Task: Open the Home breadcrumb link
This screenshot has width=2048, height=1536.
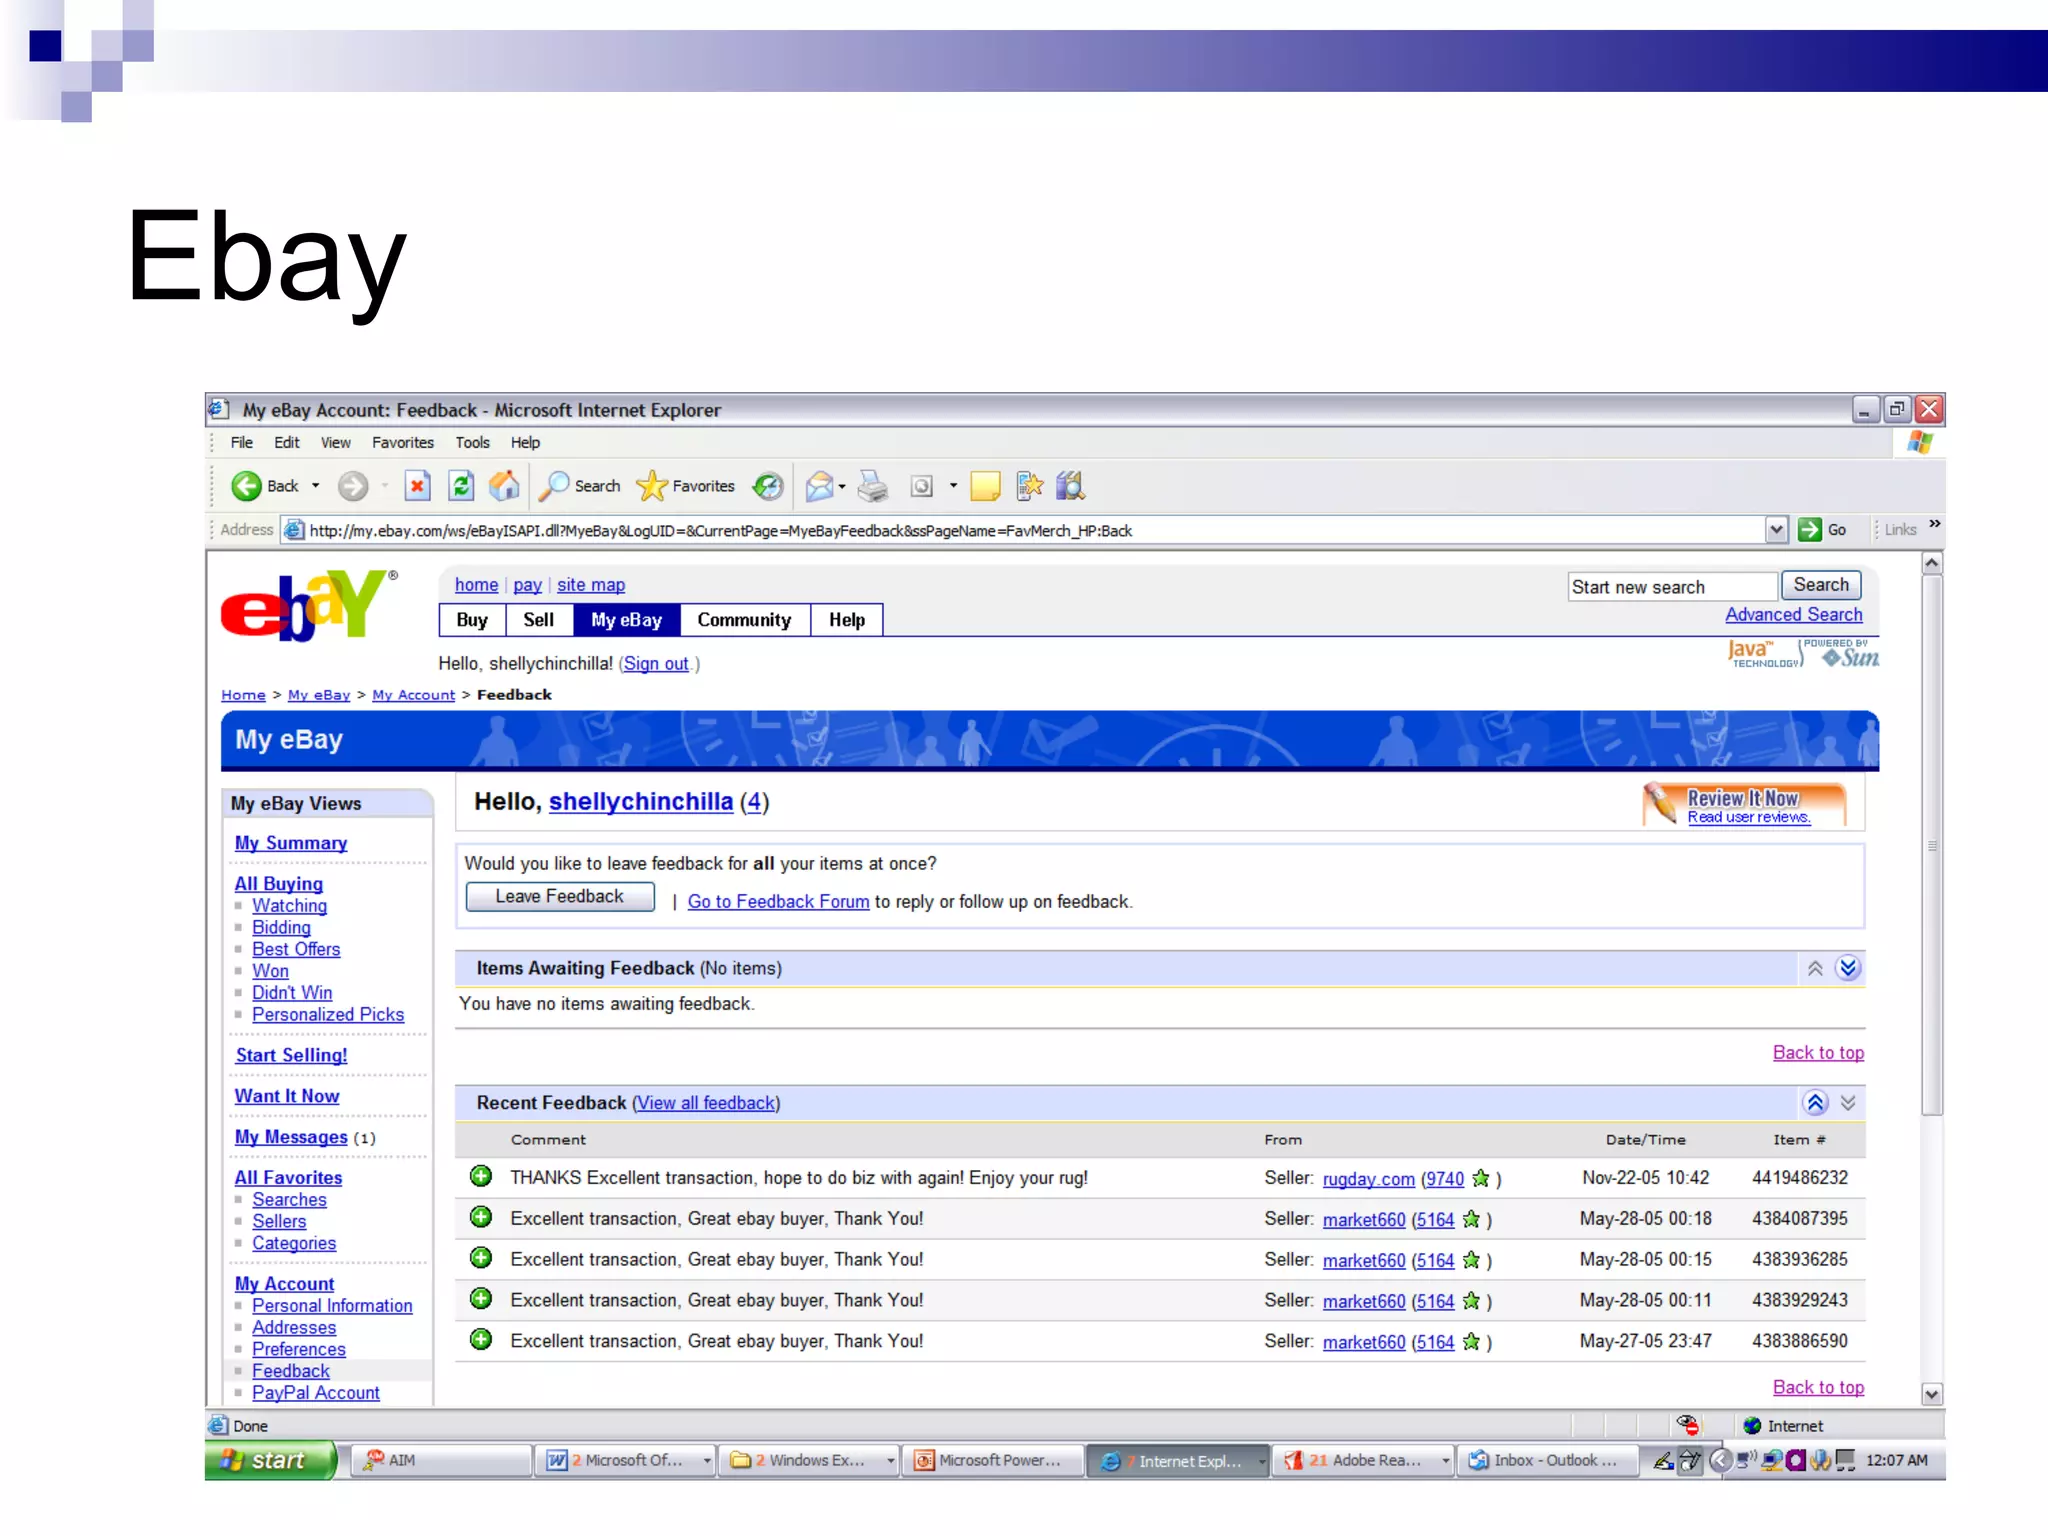Action: tap(243, 695)
